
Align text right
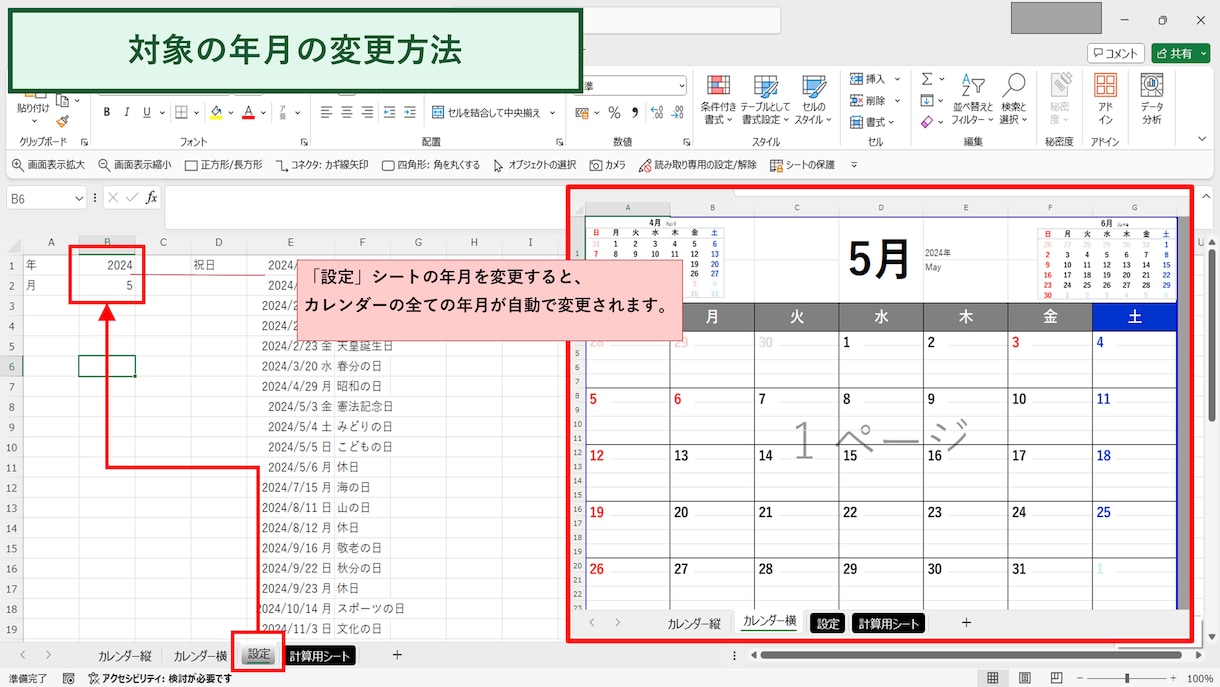point(368,112)
